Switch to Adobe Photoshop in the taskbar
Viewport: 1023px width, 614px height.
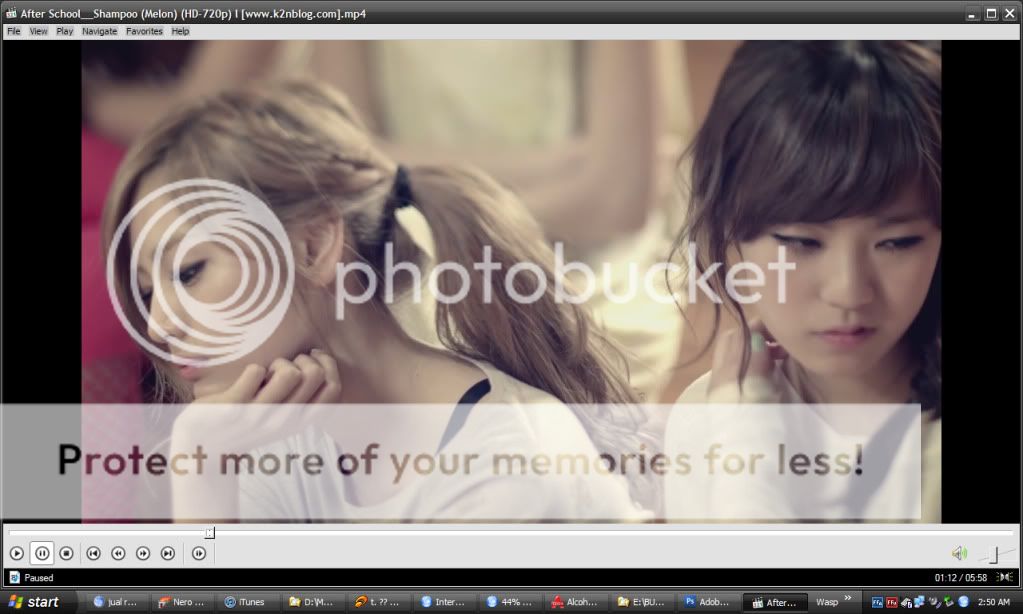707,602
